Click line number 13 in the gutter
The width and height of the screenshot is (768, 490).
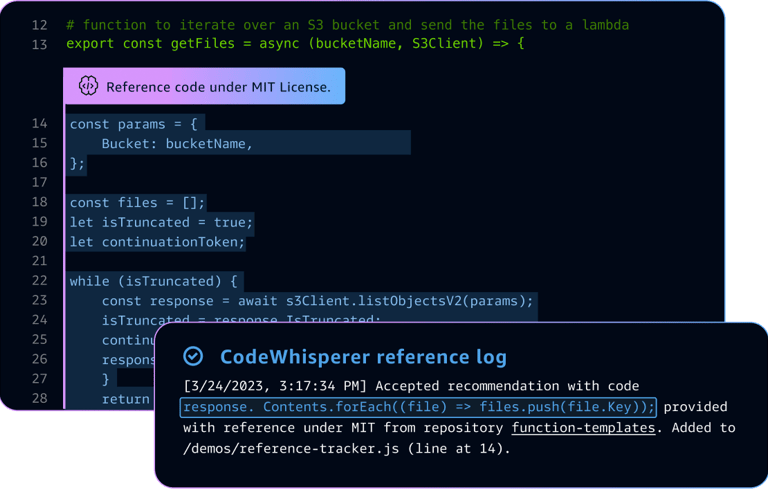click(x=40, y=45)
